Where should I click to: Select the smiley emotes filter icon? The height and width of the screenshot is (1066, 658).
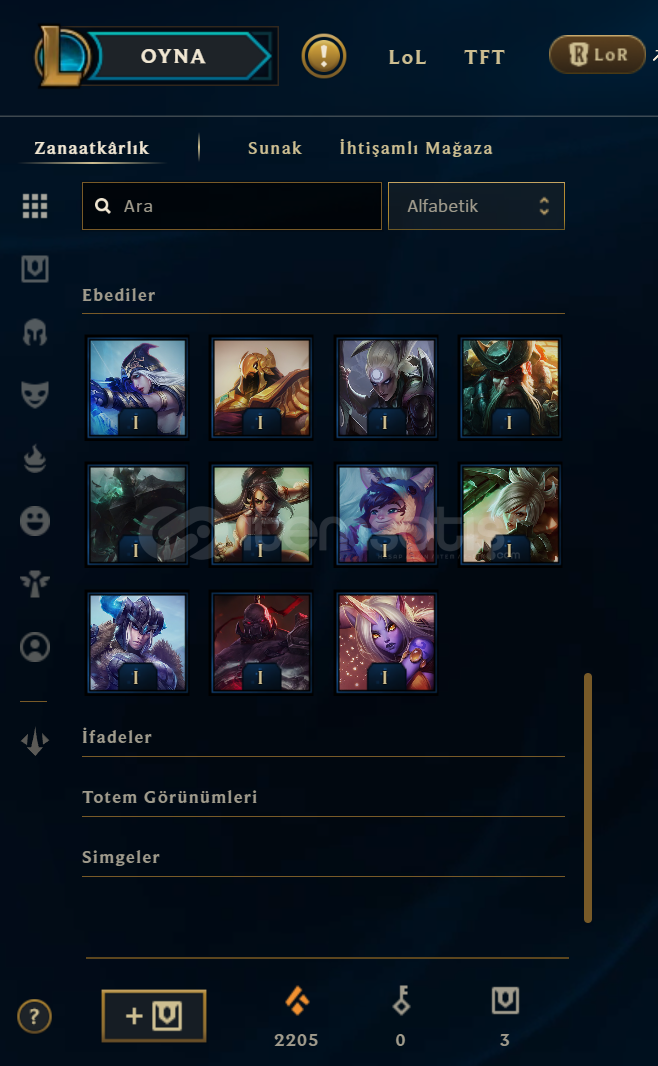coord(35,521)
